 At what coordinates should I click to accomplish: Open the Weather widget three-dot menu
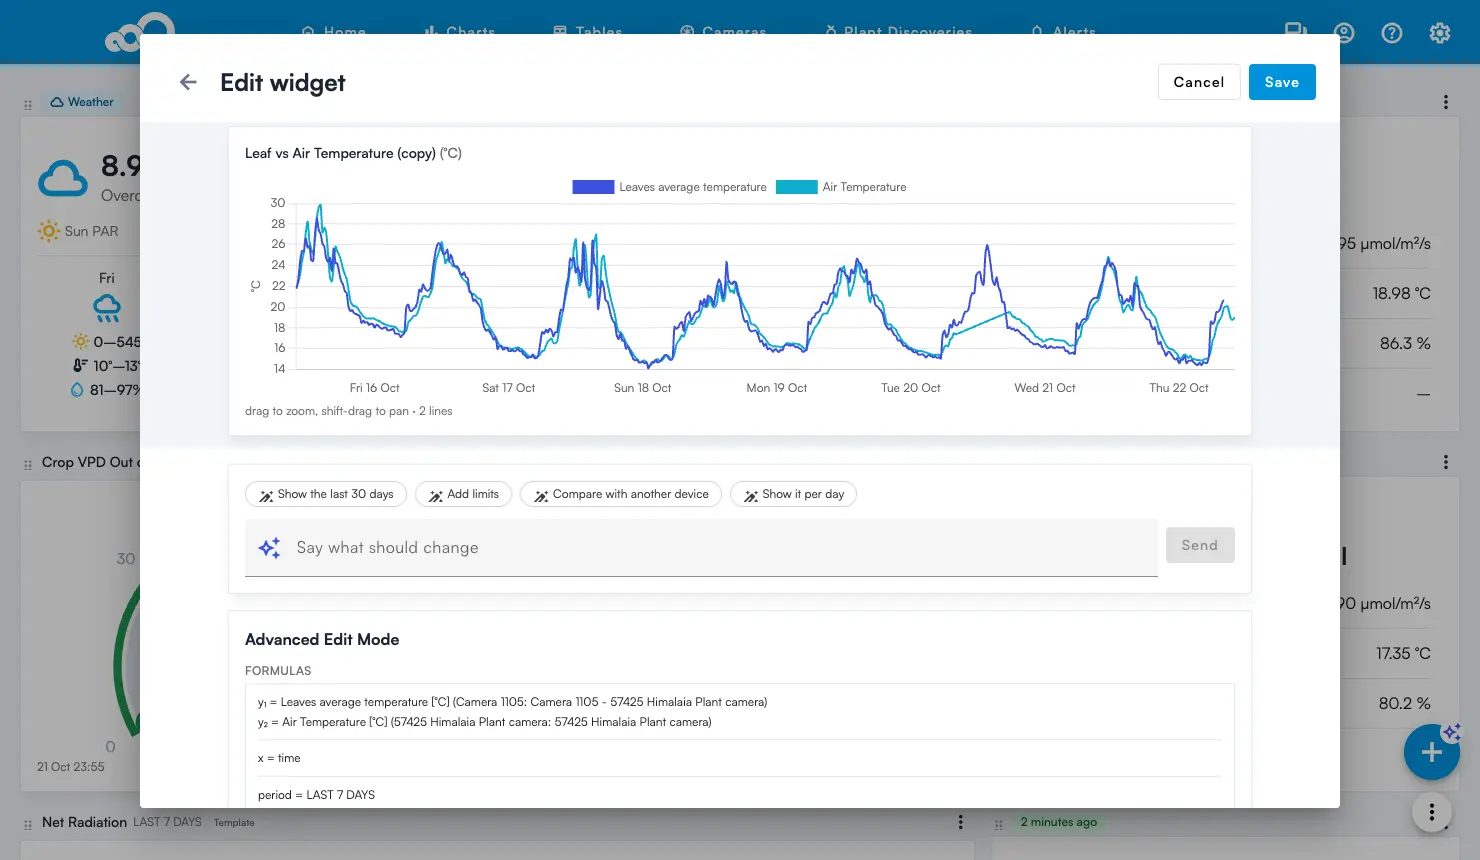(x=1446, y=102)
